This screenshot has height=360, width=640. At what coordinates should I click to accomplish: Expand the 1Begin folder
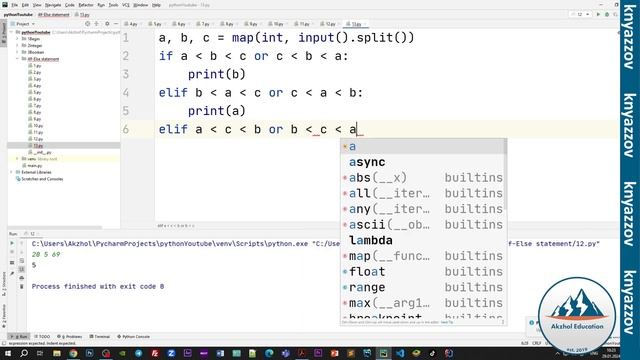[x=18, y=39]
